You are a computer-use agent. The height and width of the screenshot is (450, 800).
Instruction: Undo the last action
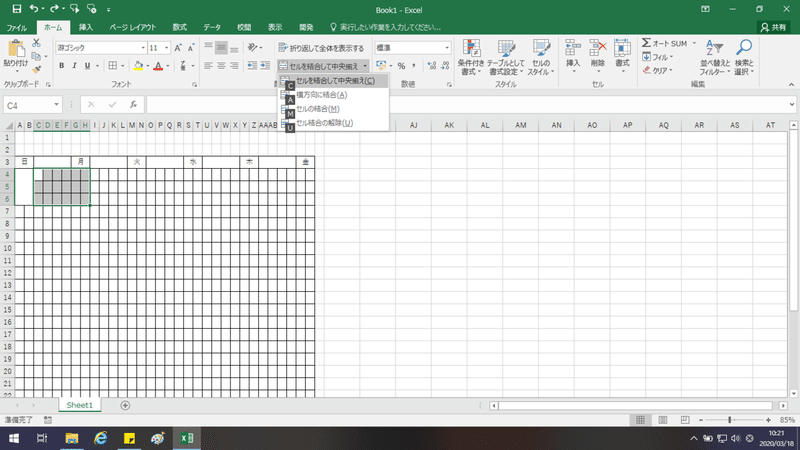click(34, 9)
